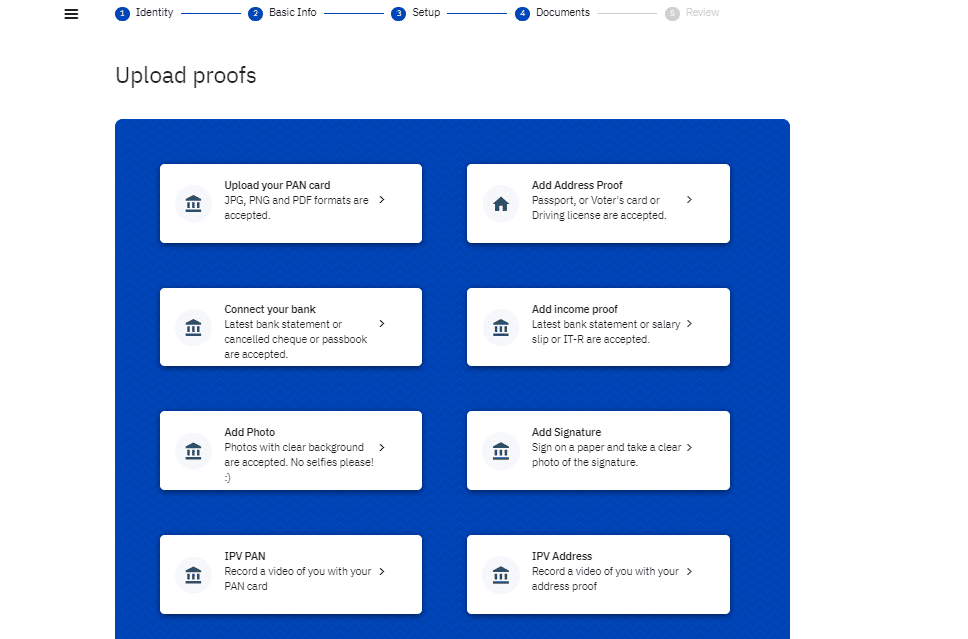
Task: Click step 1 circle for Identity
Action: point(122,14)
